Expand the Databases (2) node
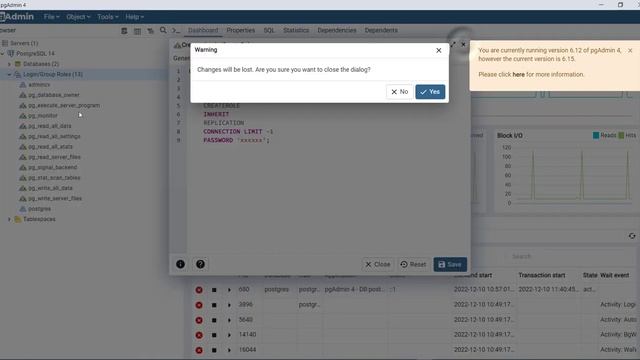The width and height of the screenshot is (640, 360). click(x=9, y=64)
